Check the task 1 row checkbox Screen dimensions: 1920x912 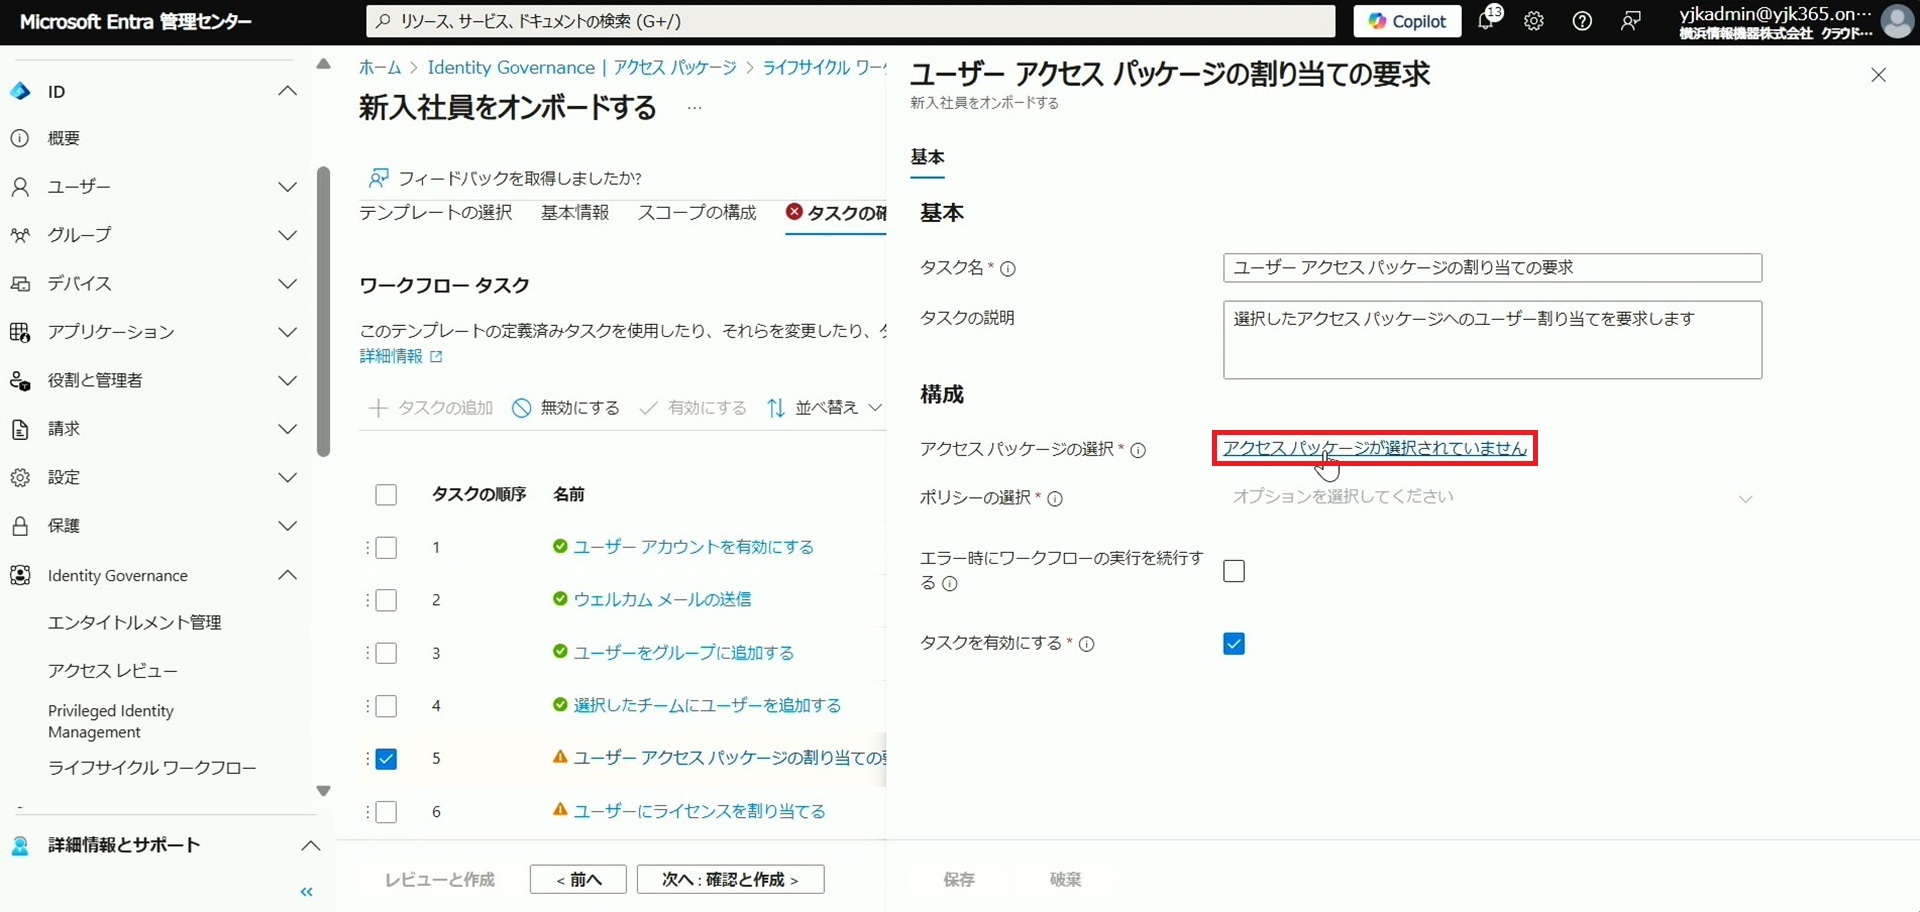point(386,548)
